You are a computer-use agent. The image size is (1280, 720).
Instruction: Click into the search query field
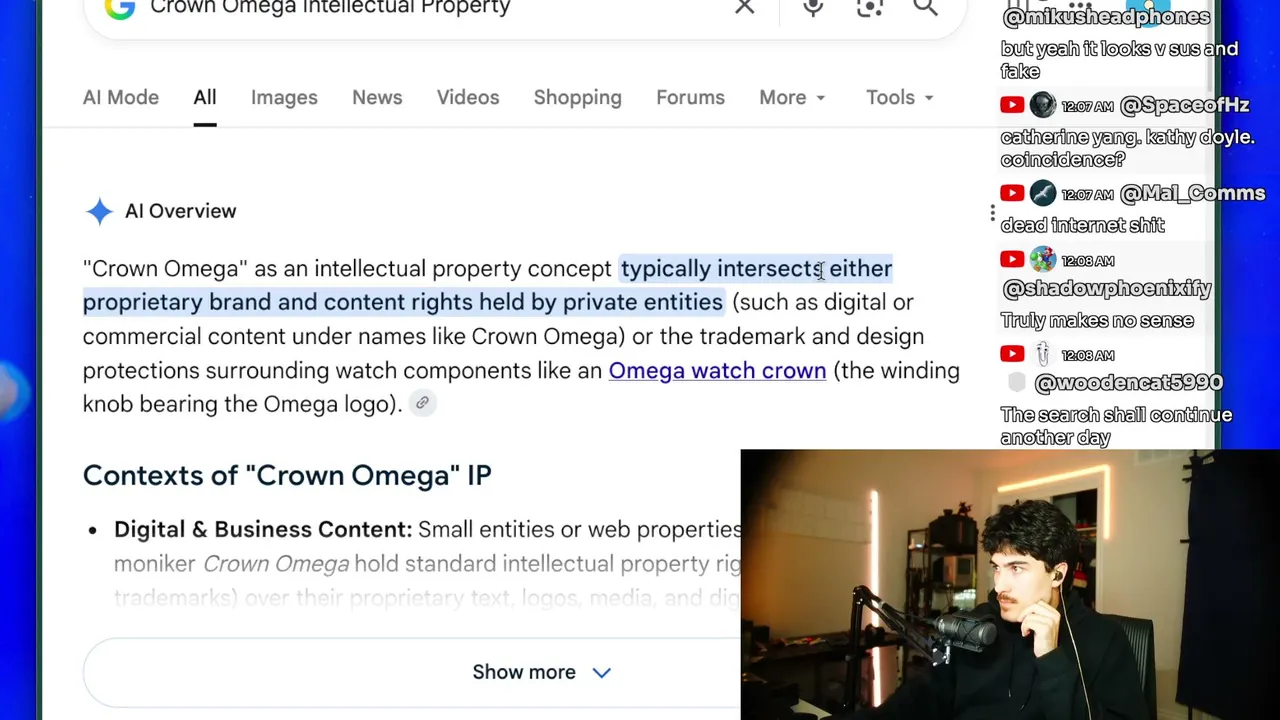(430, 8)
